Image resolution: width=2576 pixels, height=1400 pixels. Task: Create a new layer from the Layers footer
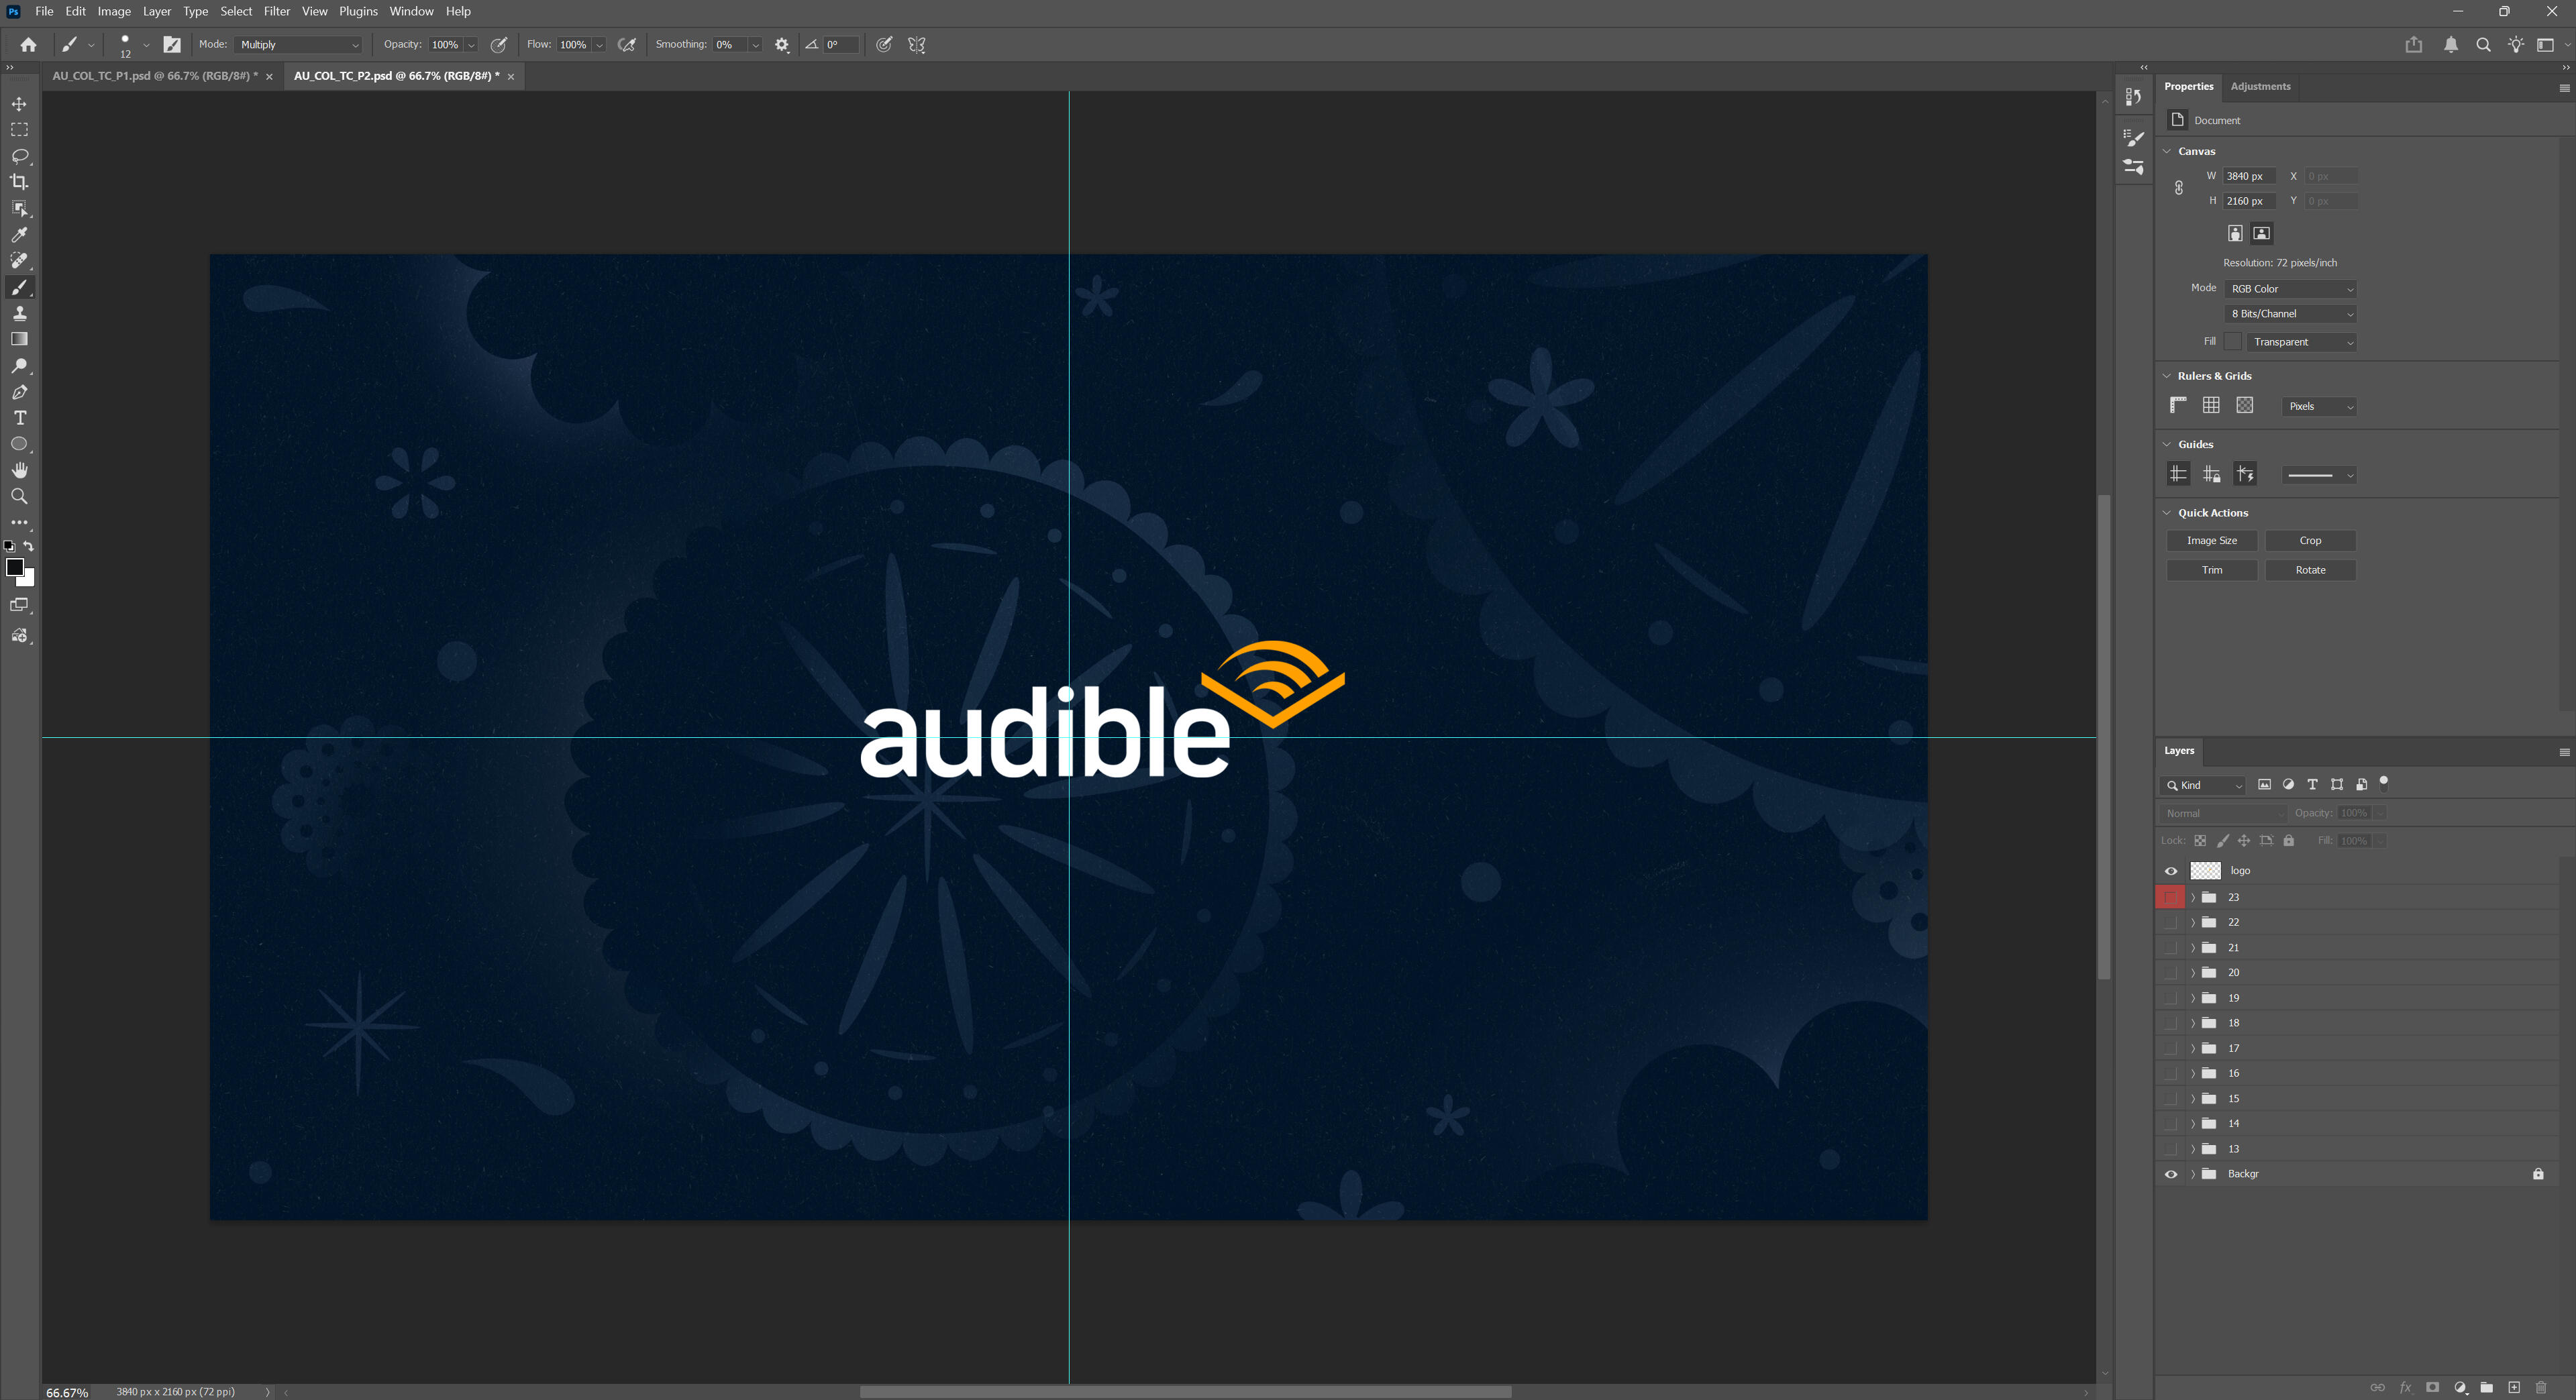[2513, 1387]
